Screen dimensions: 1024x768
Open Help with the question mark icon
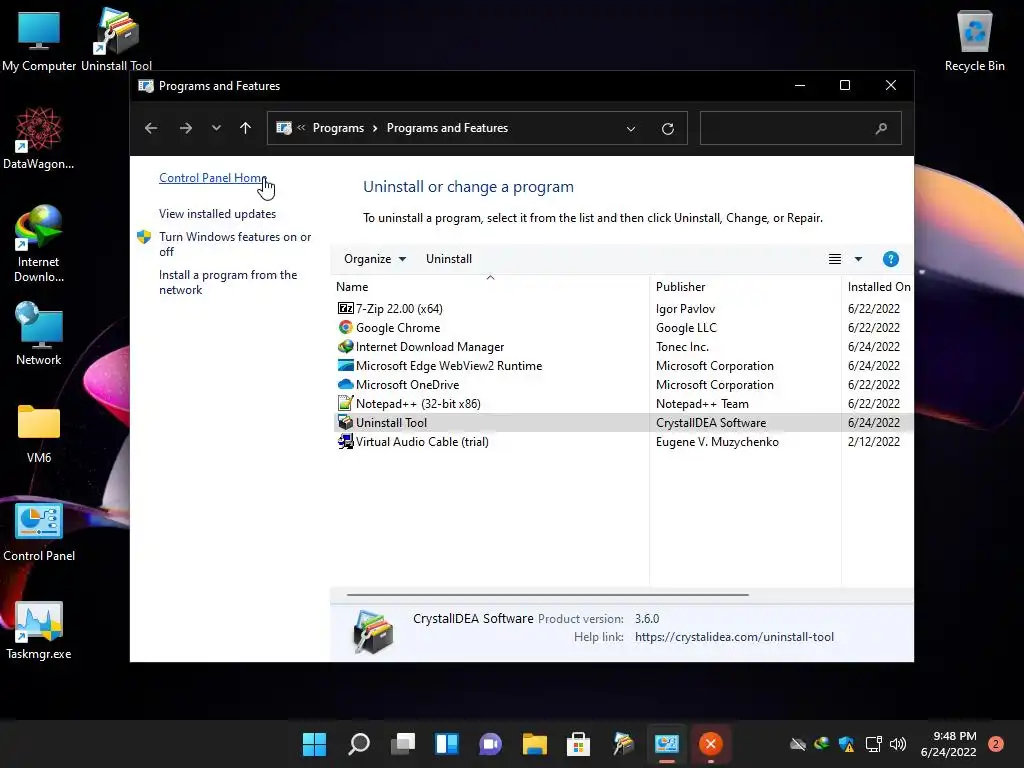891,259
